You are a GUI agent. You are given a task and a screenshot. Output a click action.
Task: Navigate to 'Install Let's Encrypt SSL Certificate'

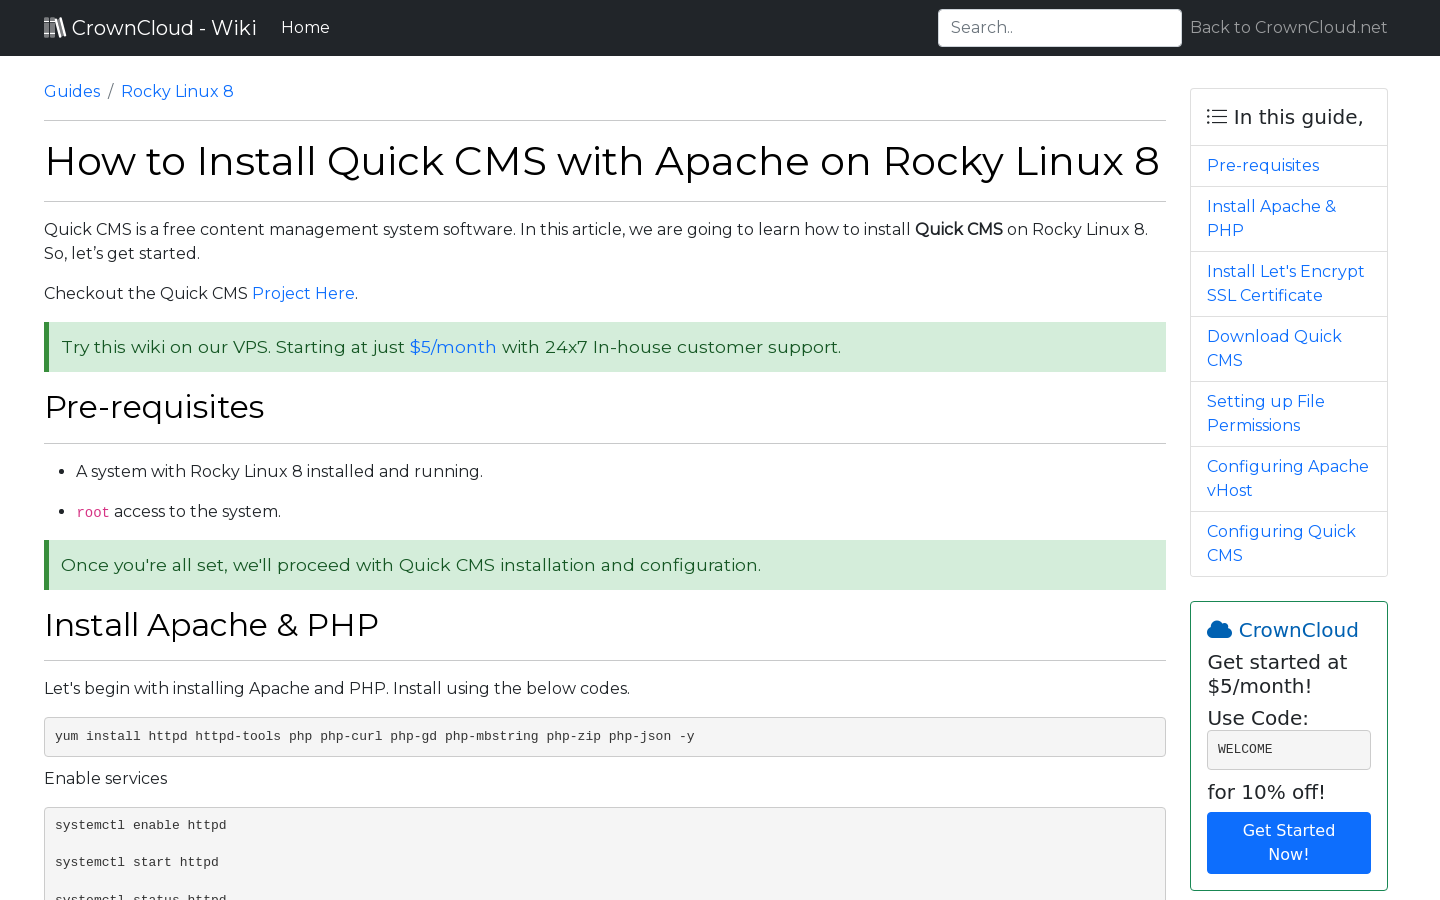(x=1285, y=283)
